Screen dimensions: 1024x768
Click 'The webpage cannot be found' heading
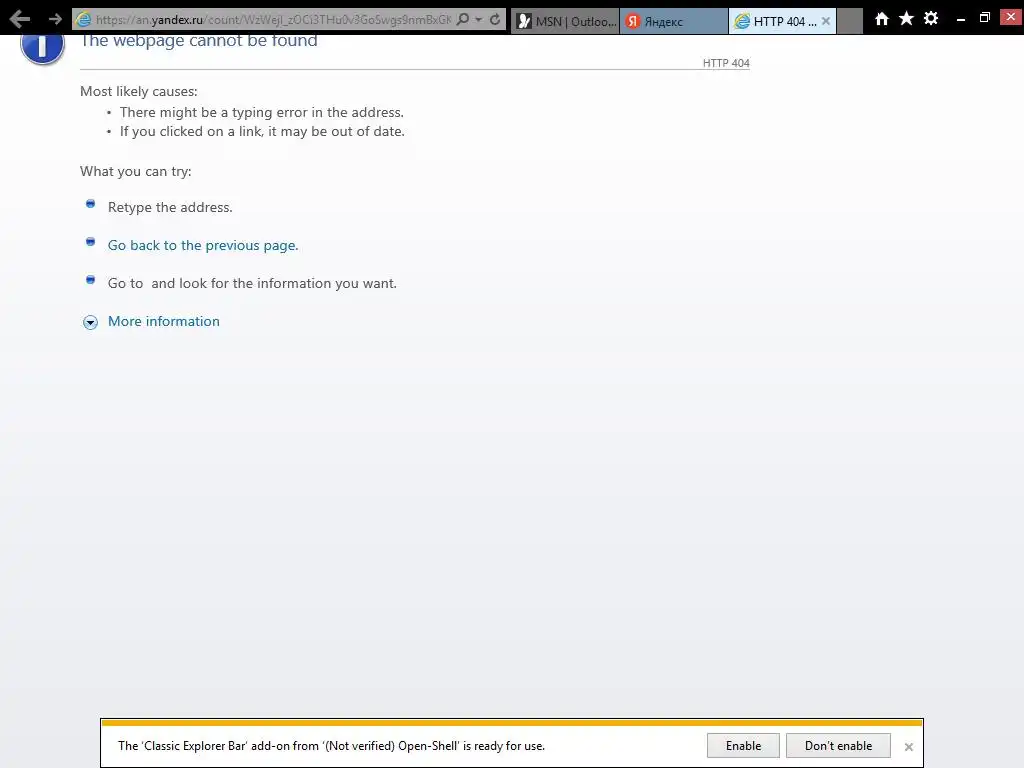click(x=199, y=41)
